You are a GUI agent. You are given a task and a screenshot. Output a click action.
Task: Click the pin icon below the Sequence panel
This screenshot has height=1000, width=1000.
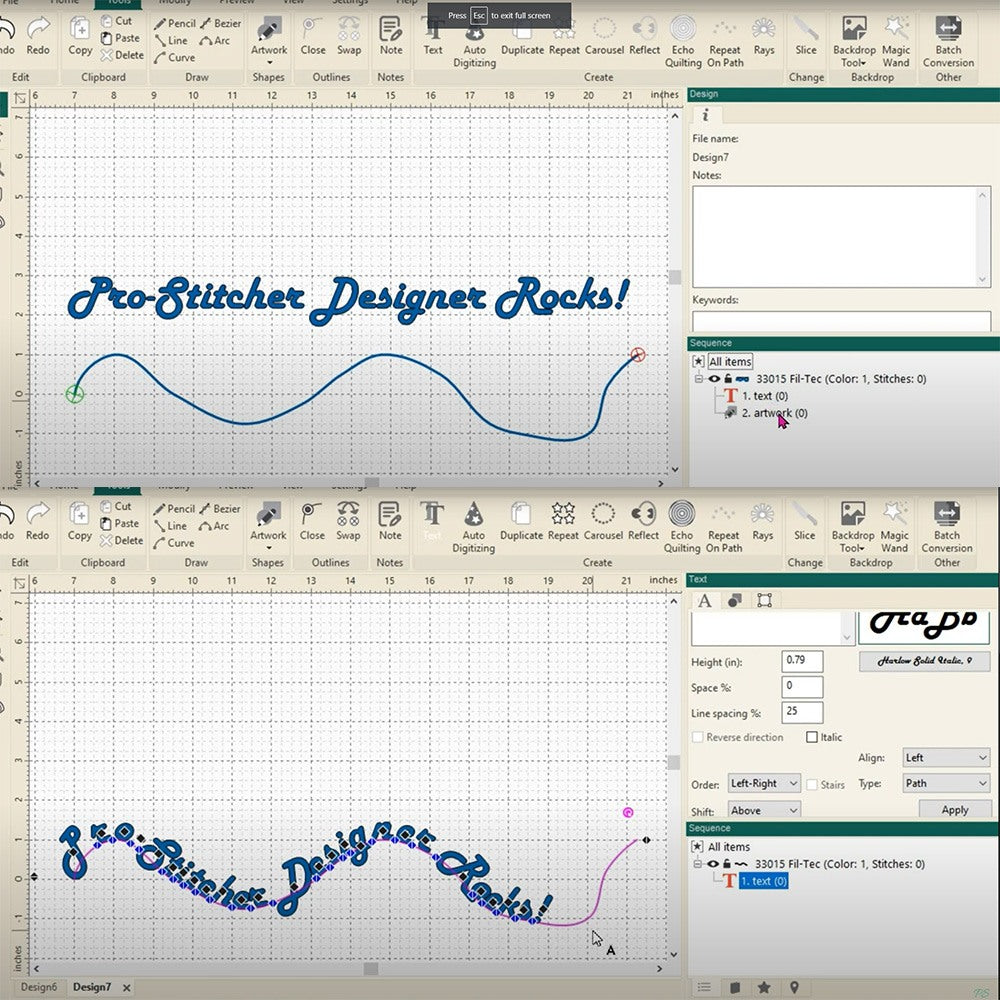pos(795,987)
